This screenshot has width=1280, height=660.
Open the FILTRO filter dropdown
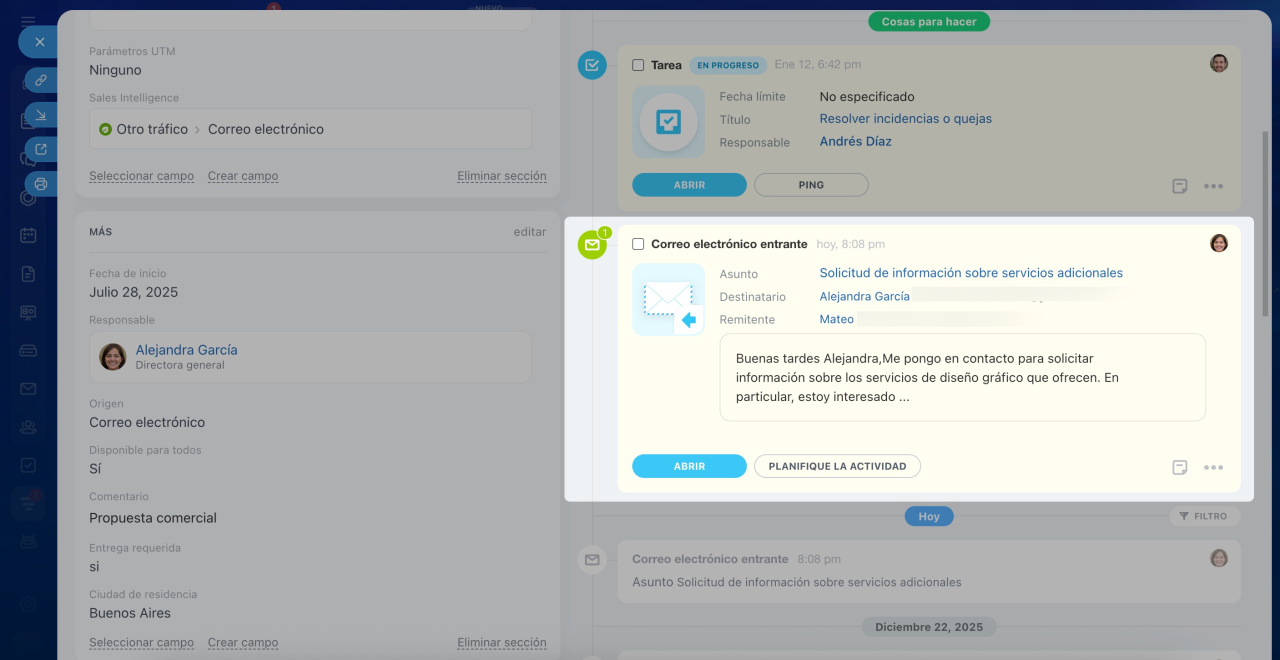click(1203, 516)
